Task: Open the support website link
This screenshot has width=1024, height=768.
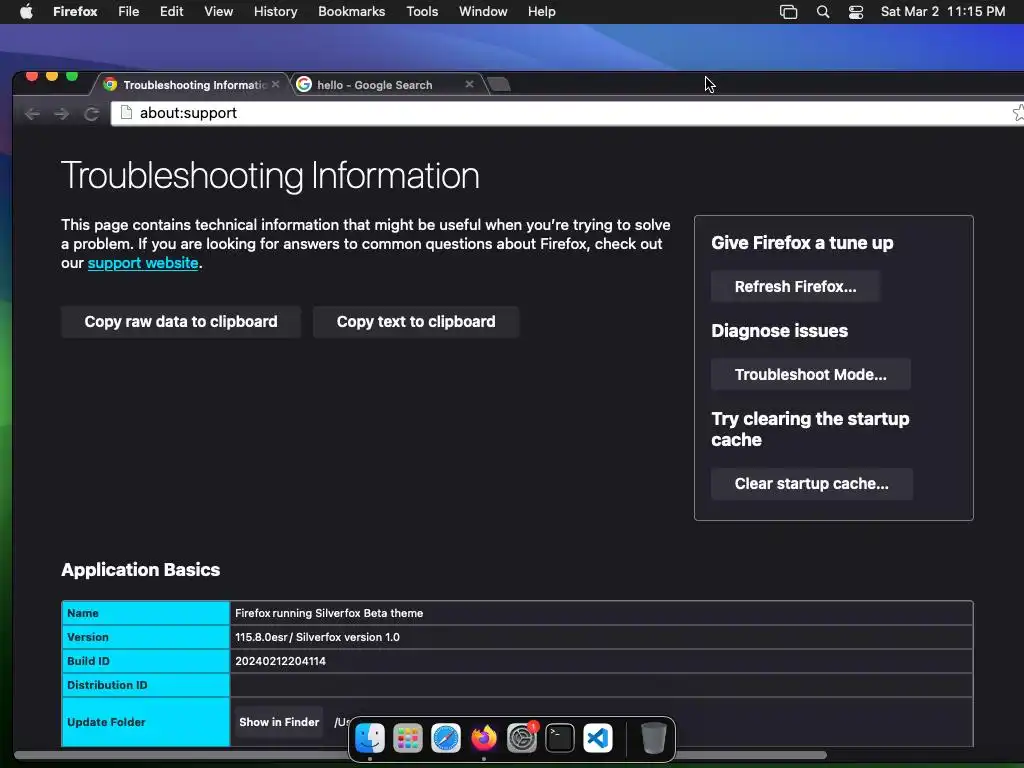Action: point(143,263)
